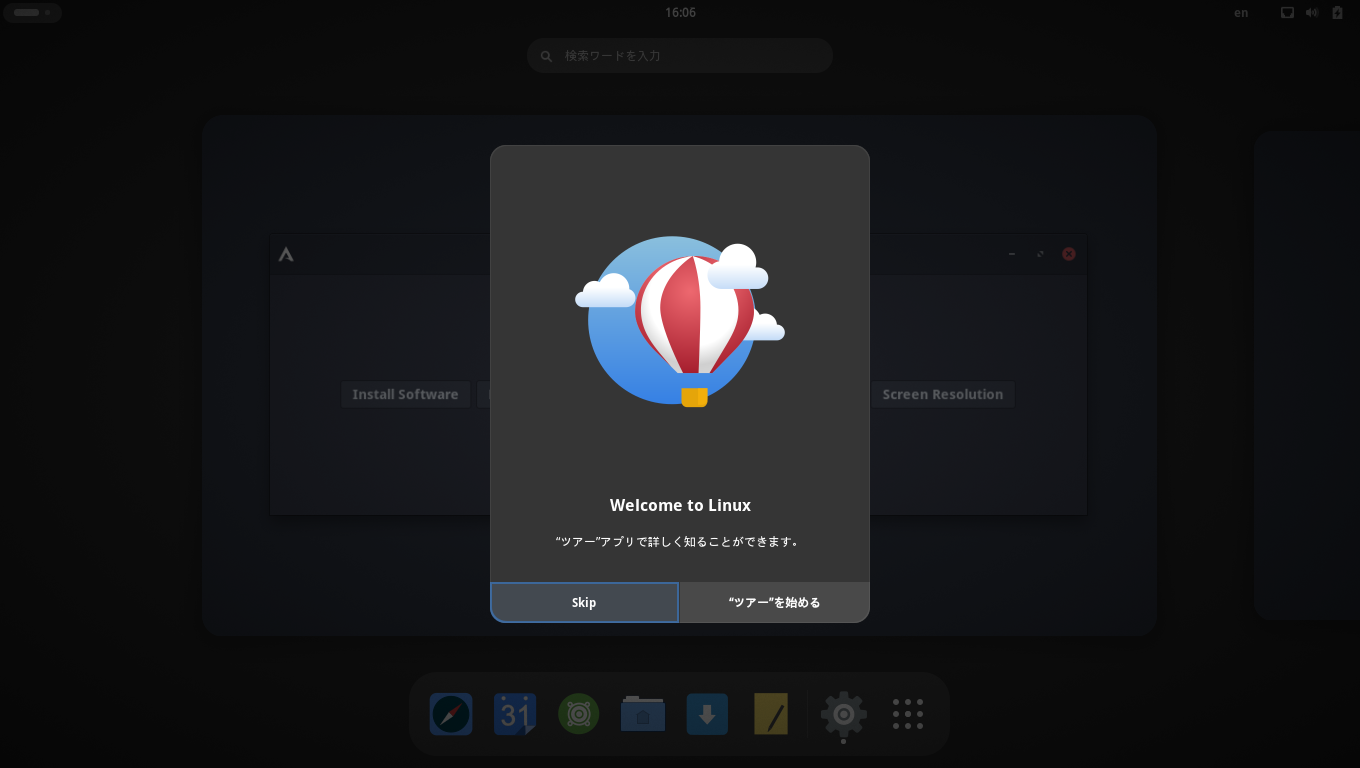This screenshot has width=1360, height=768.
Task: Click the volume speaker icon in top bar
Action: 1312,13
